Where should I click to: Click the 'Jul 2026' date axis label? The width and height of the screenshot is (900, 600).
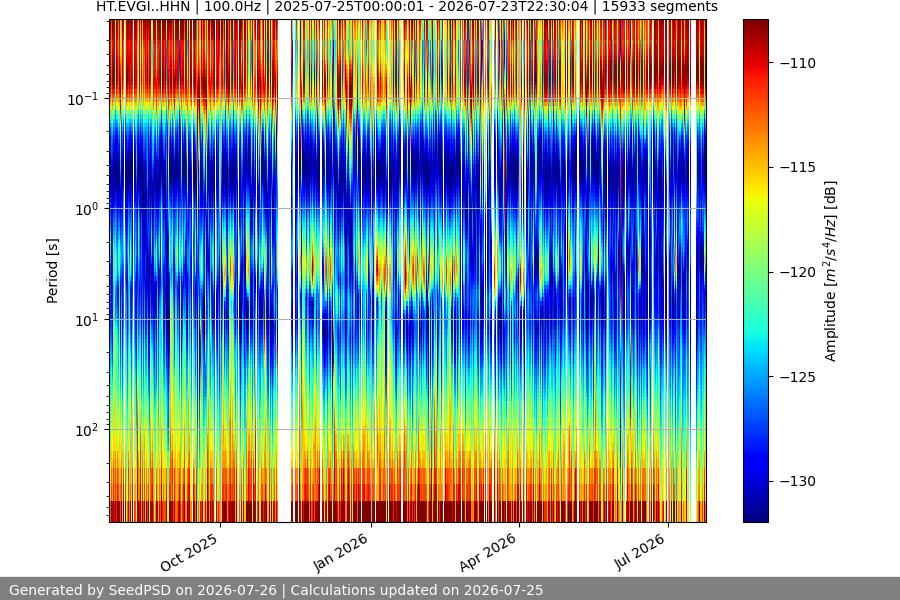(640, 552)
